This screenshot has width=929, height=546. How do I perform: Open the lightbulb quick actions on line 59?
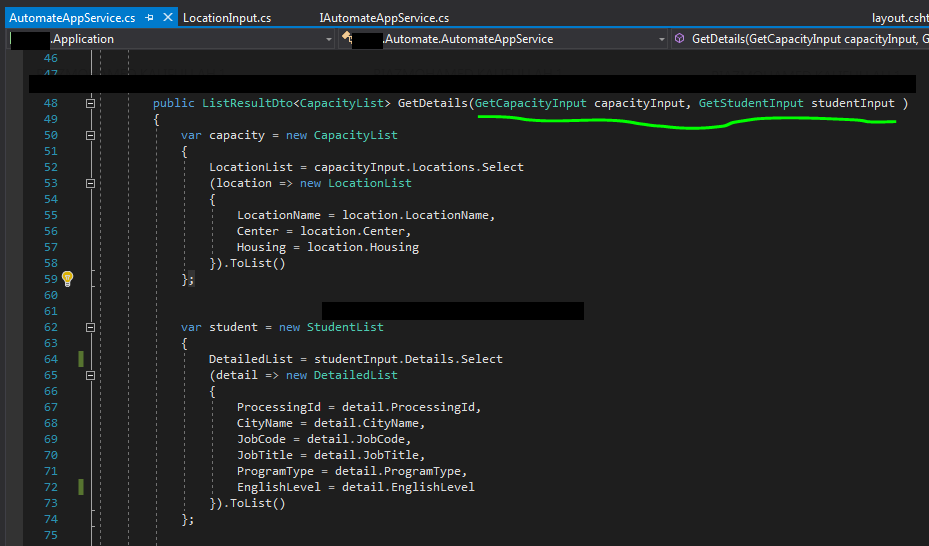68,278
